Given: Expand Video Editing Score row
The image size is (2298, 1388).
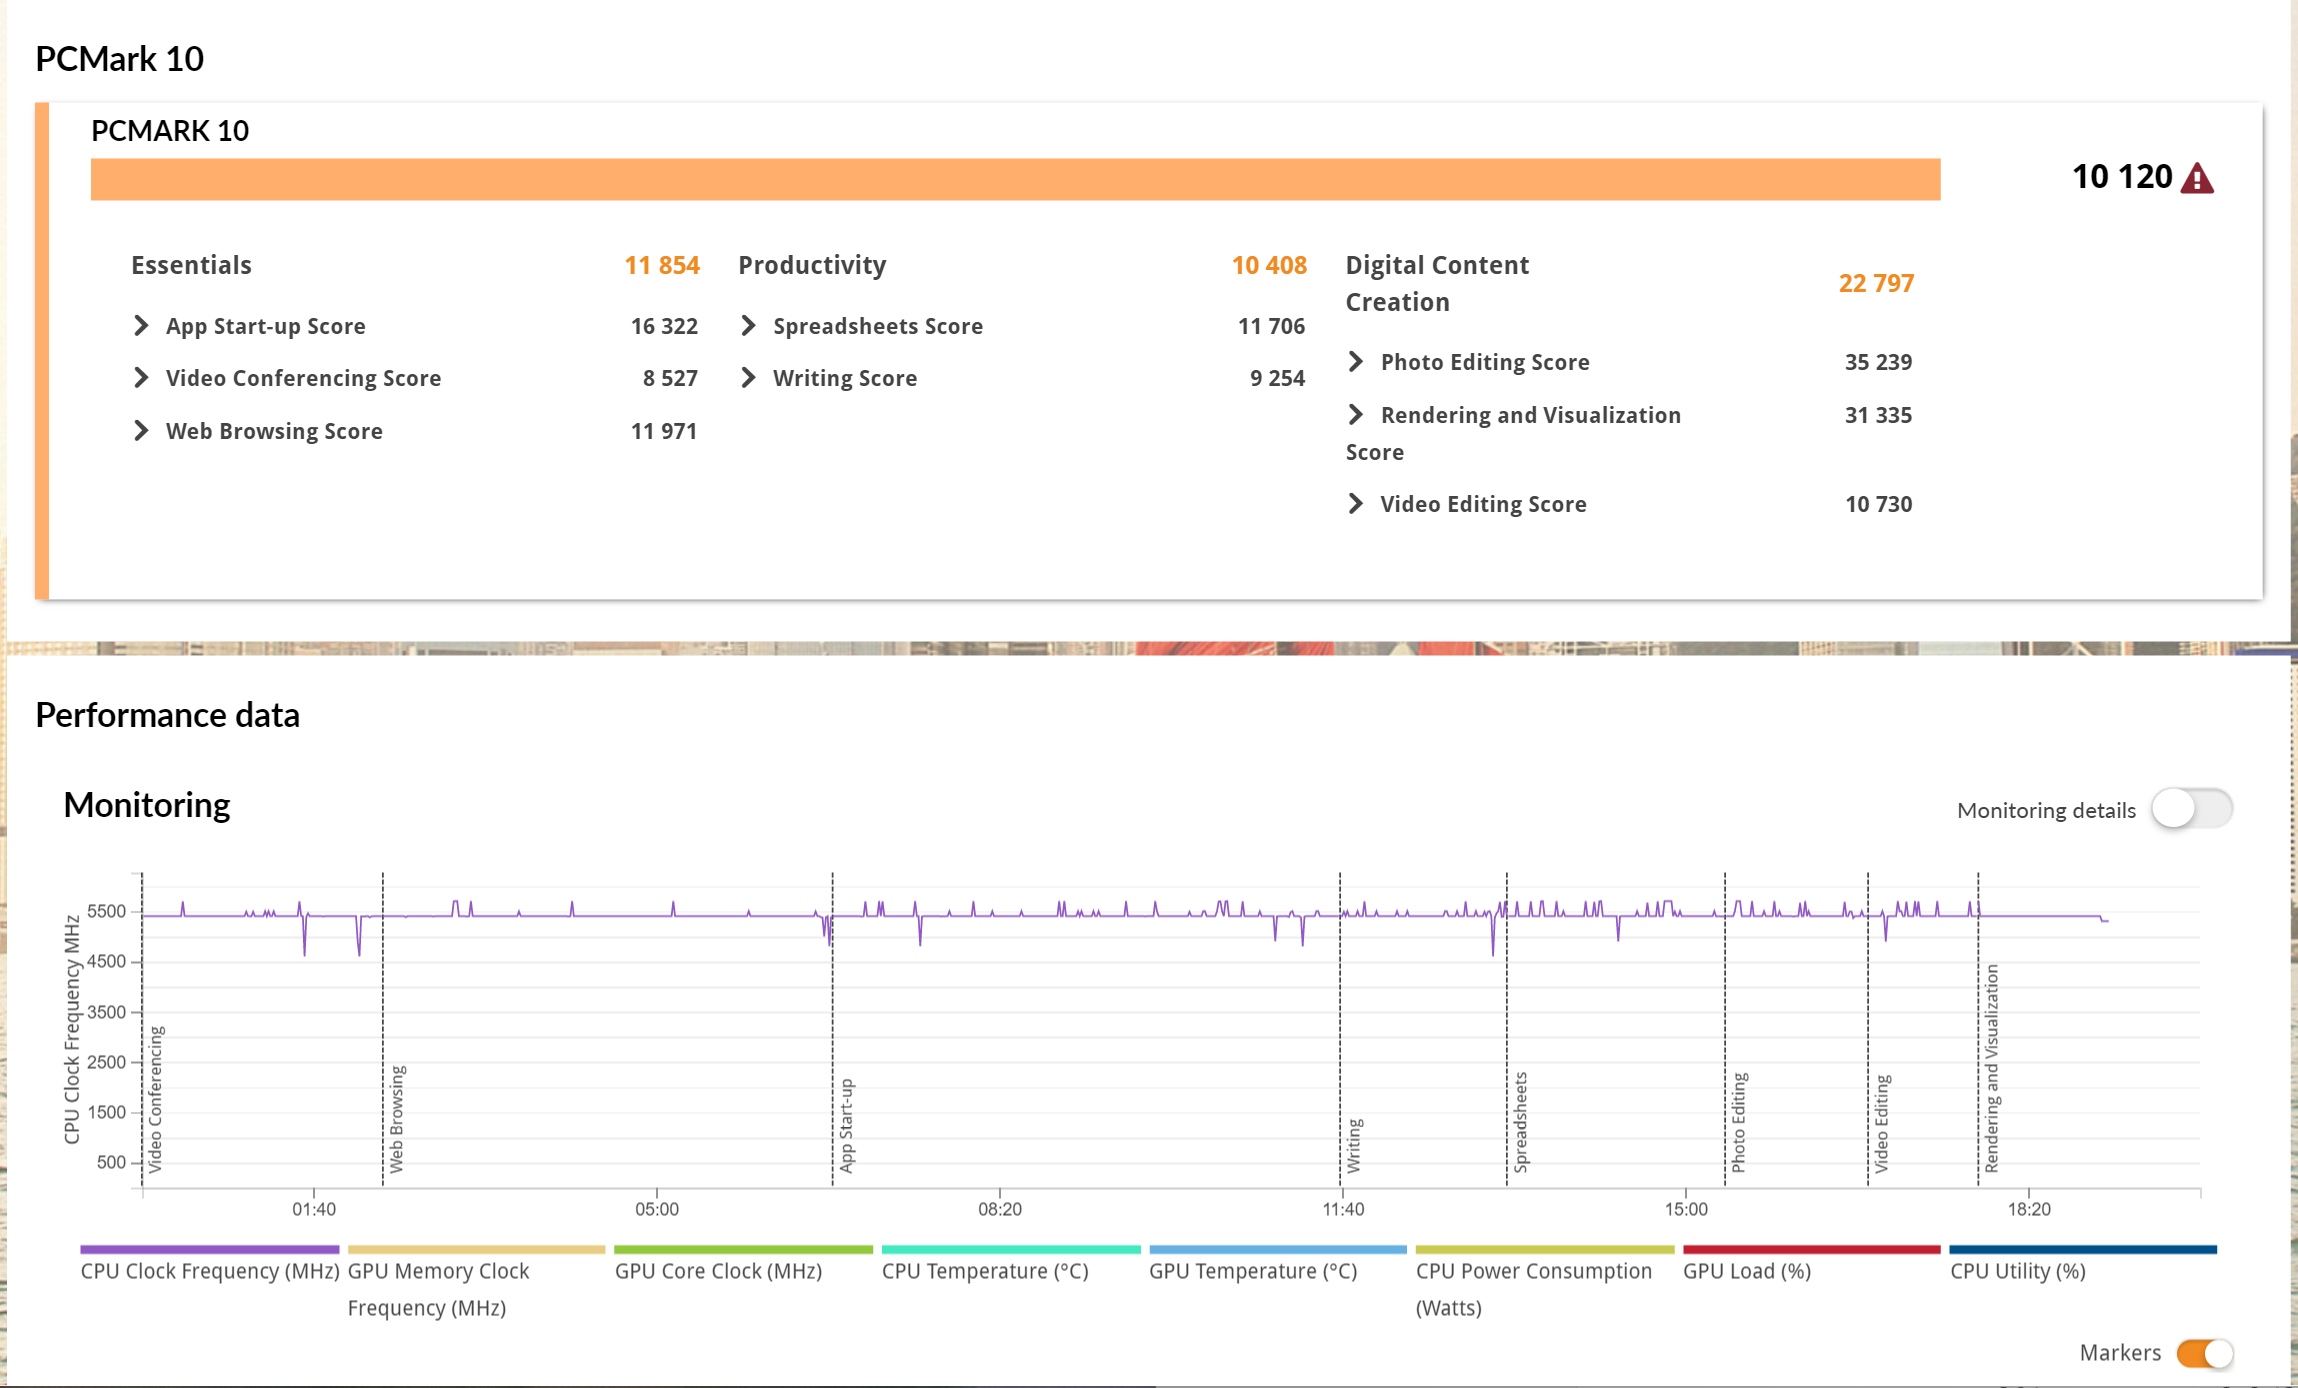Looking at the screenshot, I should (x=1356, y=504).
